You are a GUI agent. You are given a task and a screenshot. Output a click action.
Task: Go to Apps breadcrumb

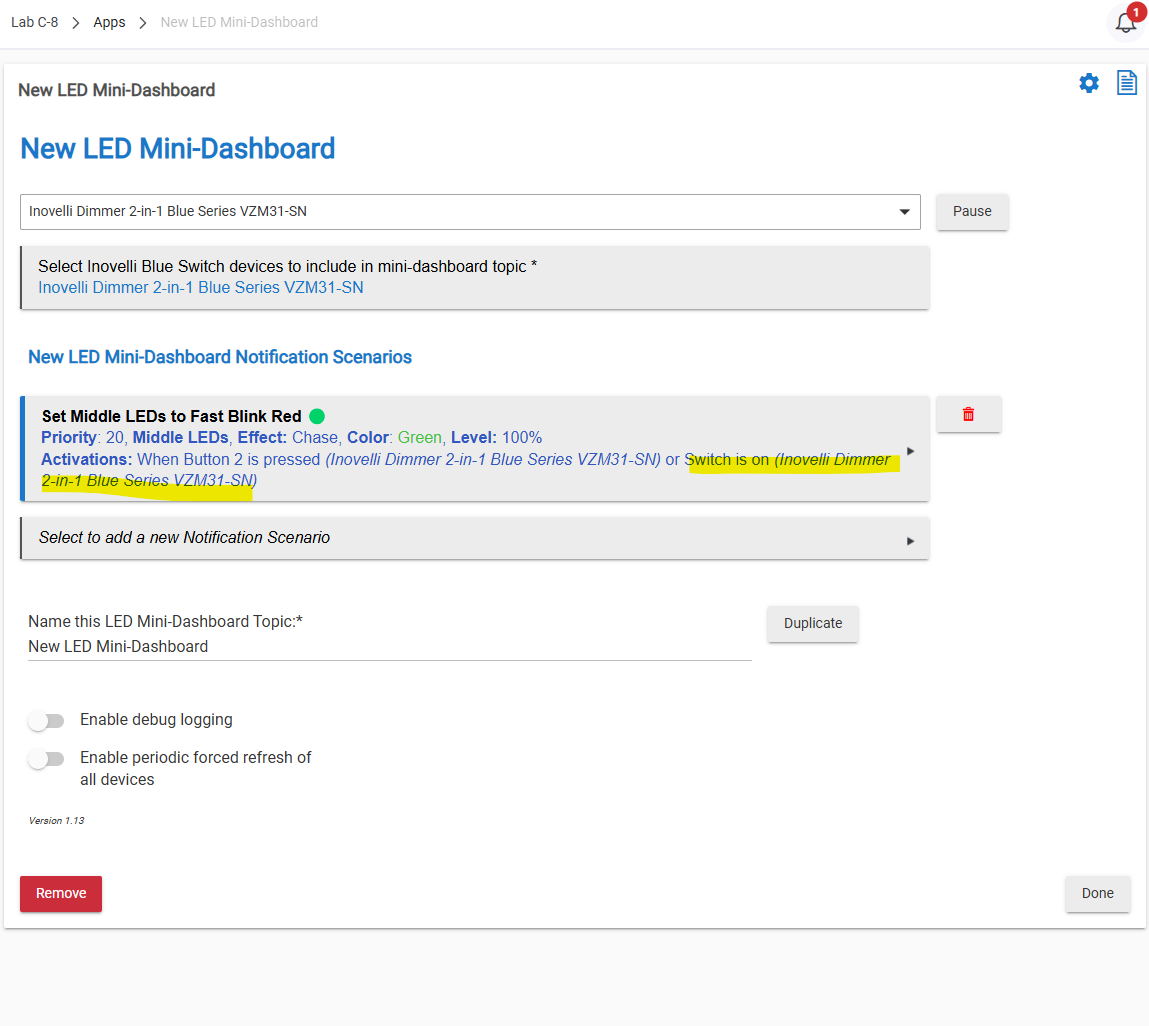pos(109,22)
